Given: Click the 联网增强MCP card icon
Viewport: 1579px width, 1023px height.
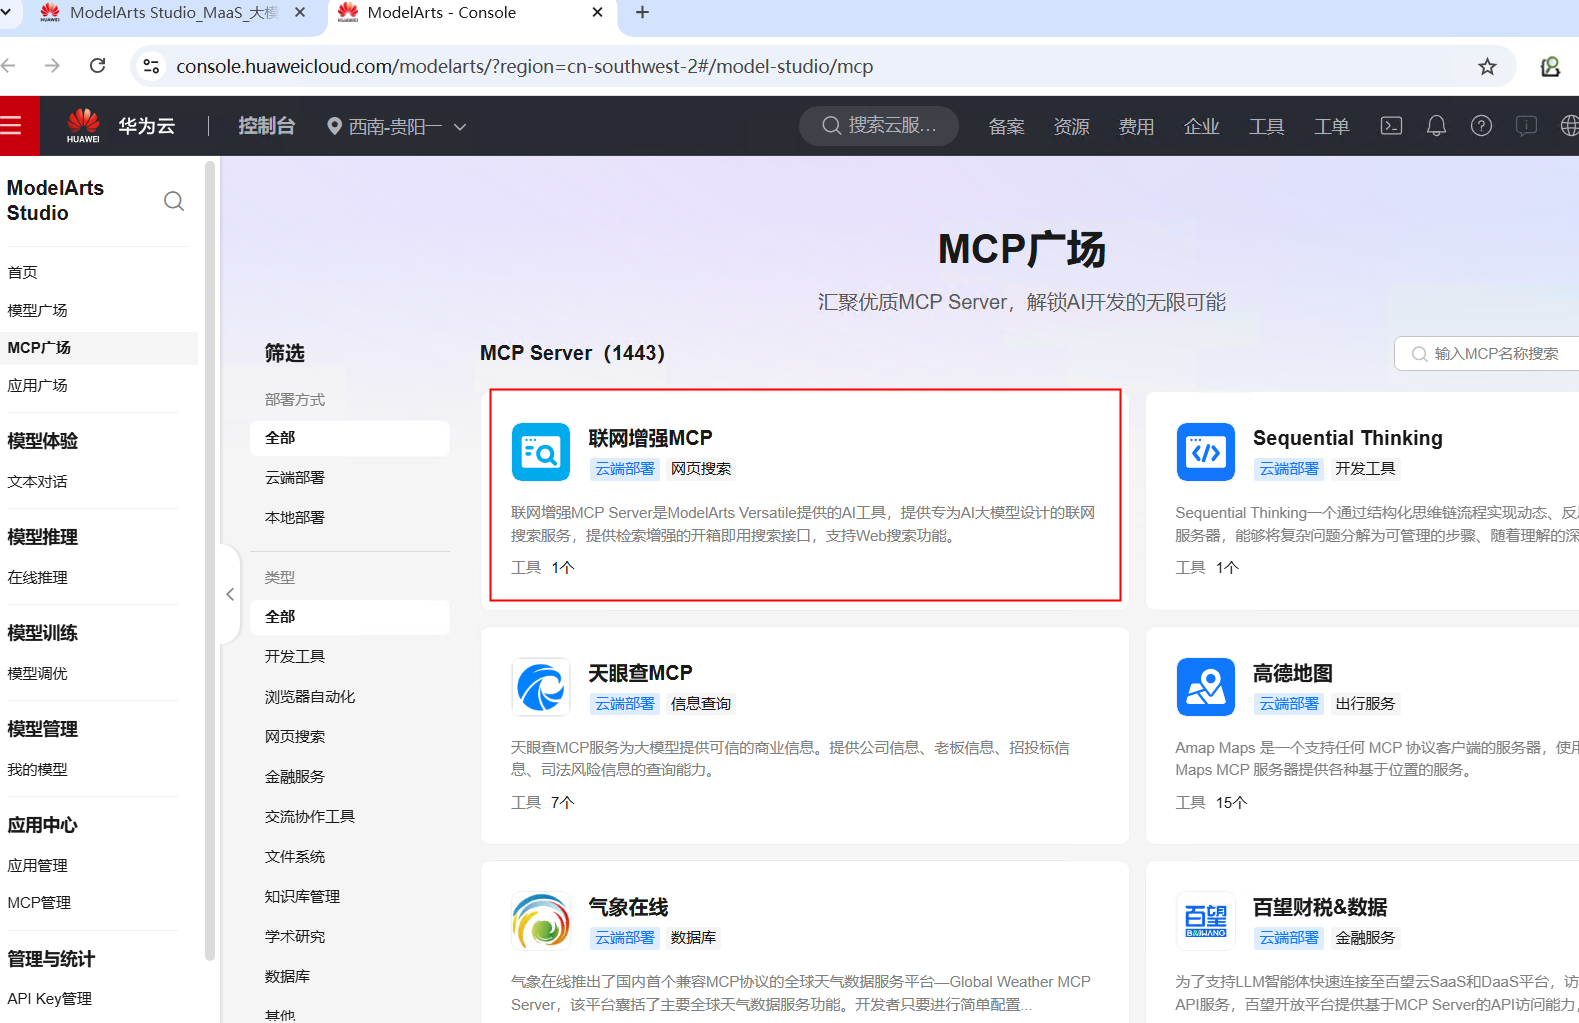Looking at the screenshot, I should click(541, 452).
